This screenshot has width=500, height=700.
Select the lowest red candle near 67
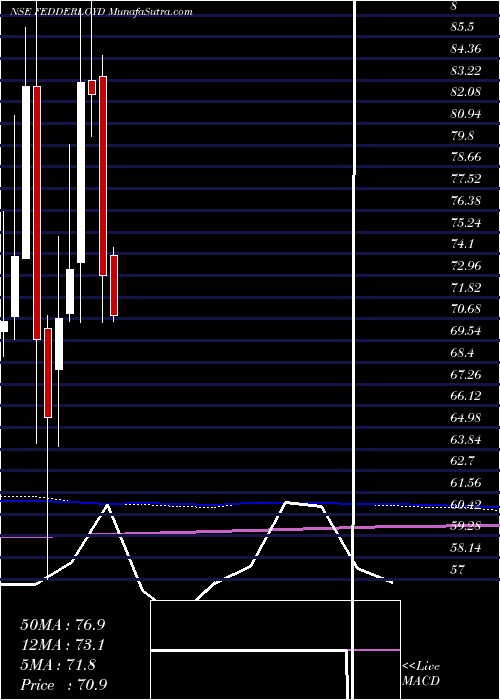click(x=48, y=373)
